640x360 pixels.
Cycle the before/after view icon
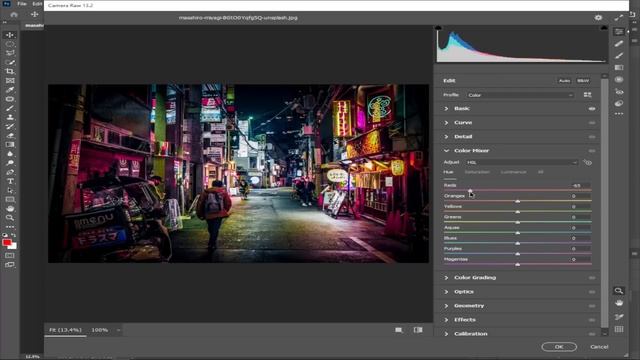click(418, 330)
